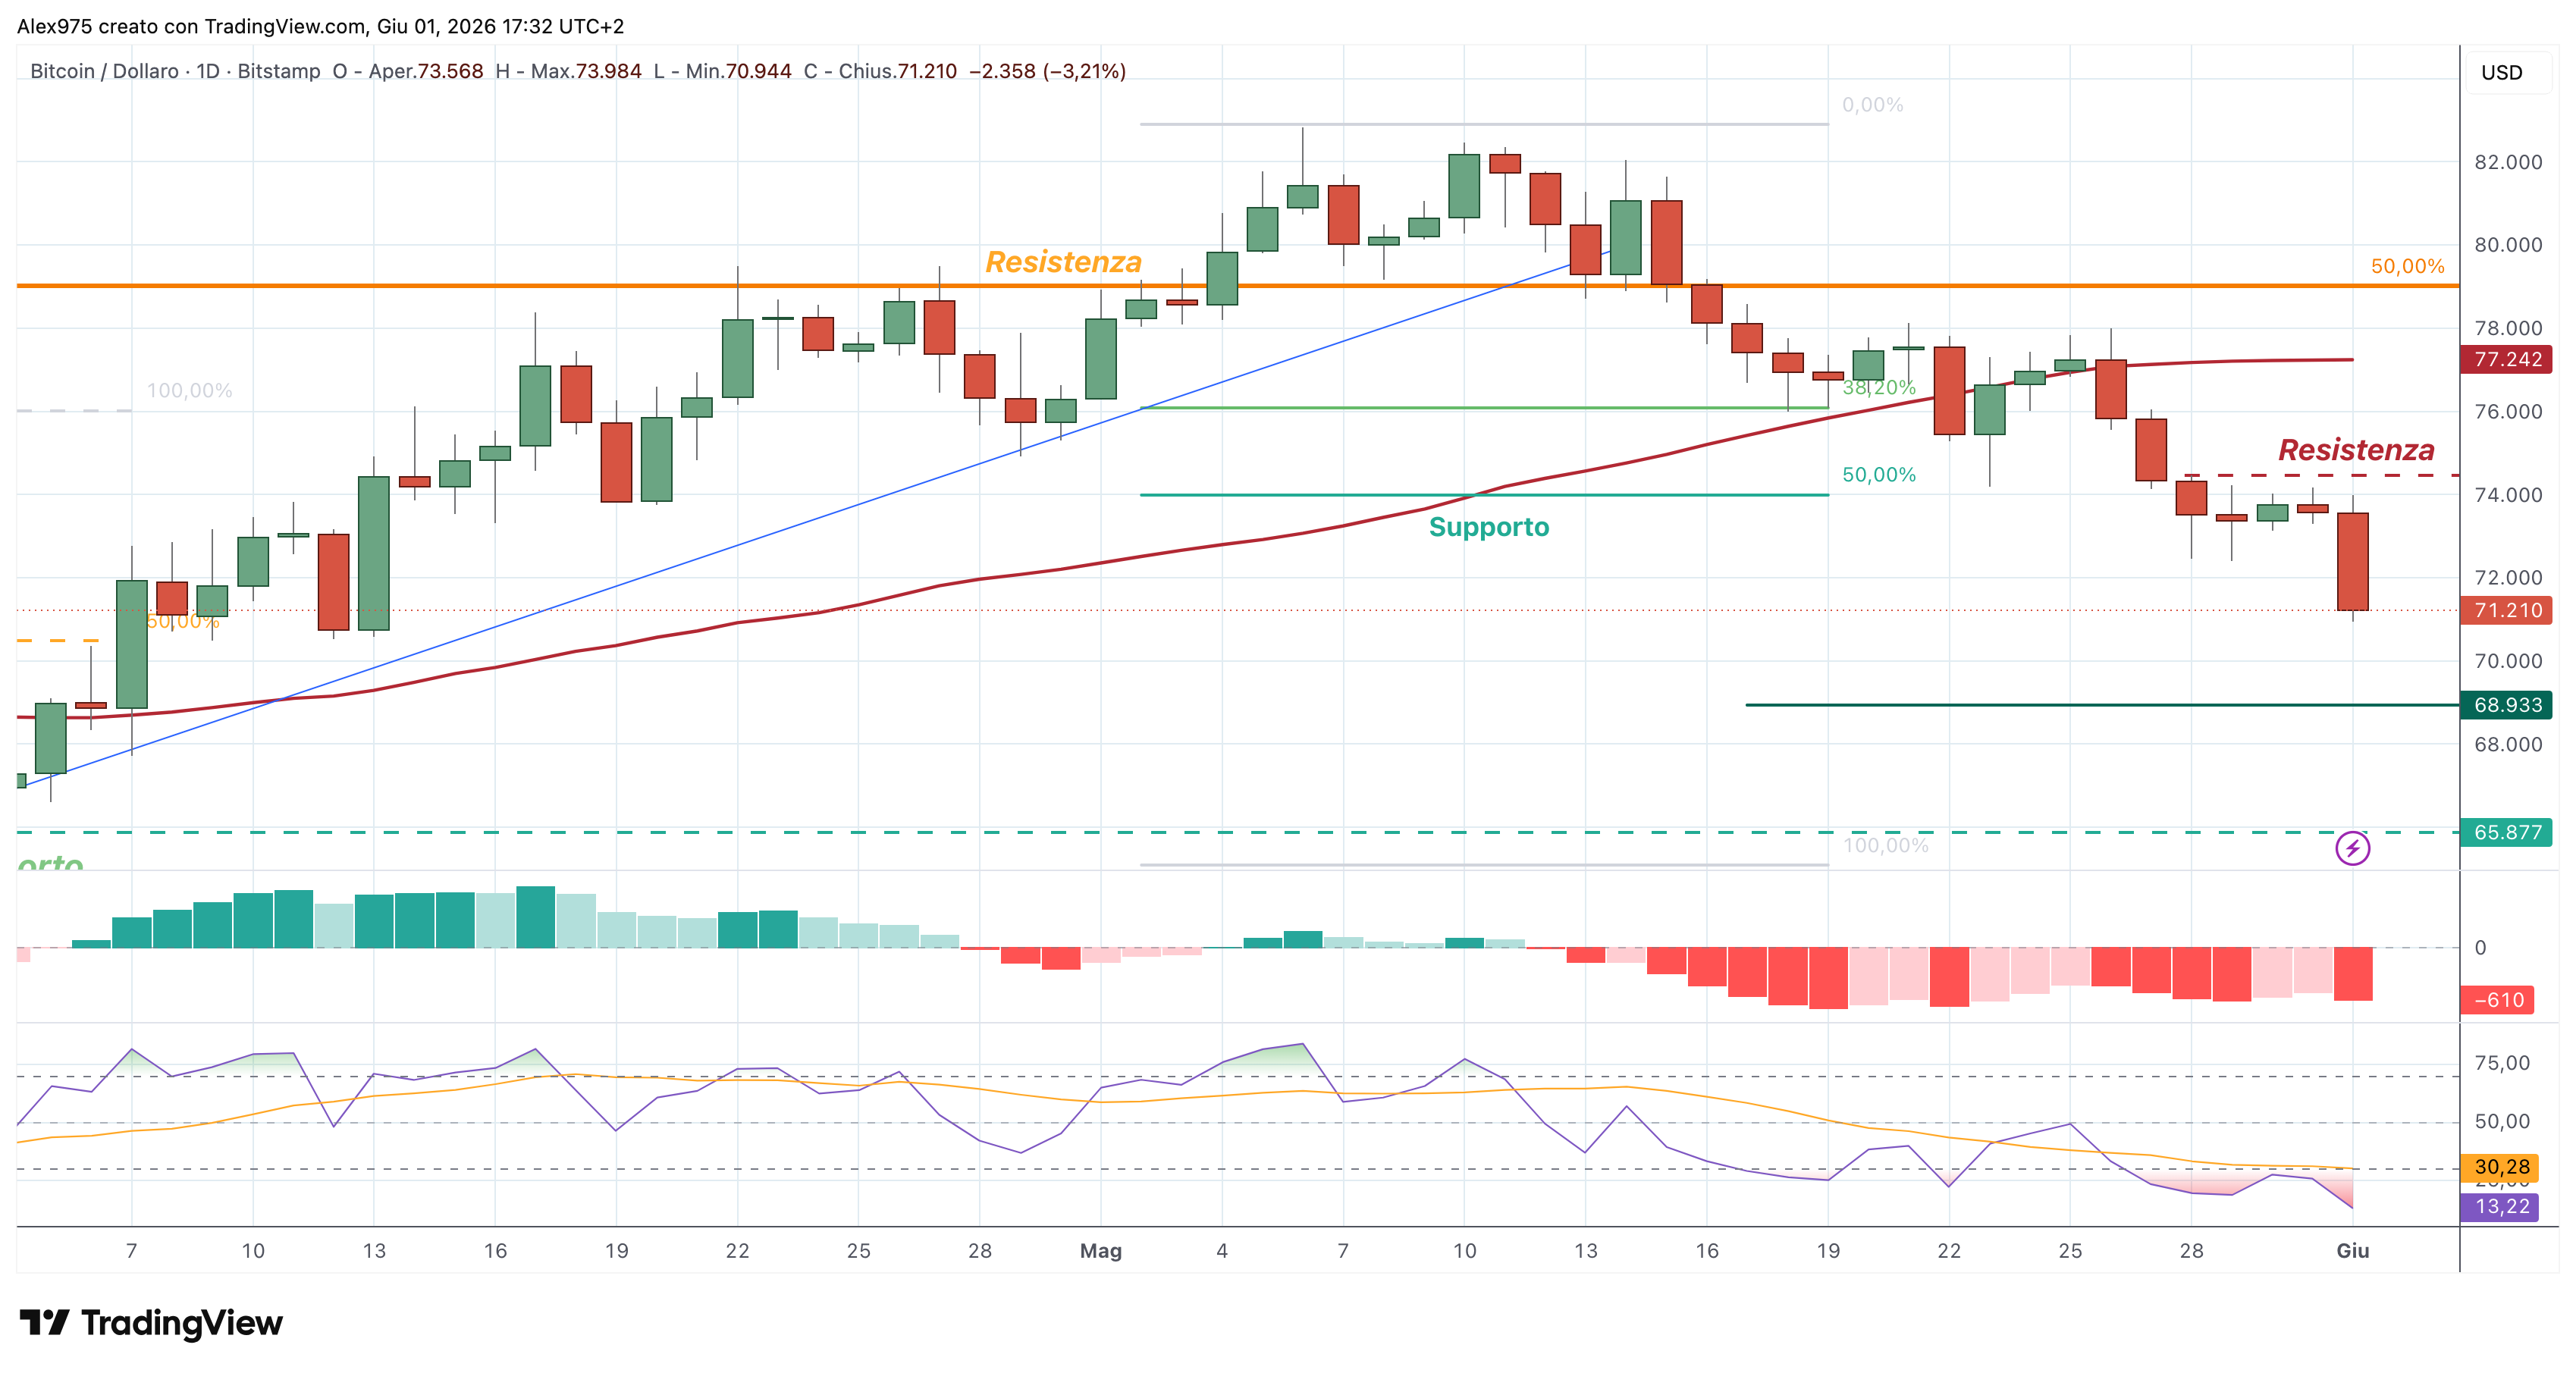2576x1373 pixels.
Task: Click the orange 50,00% label at right edge
Action: pos(2407,266)
